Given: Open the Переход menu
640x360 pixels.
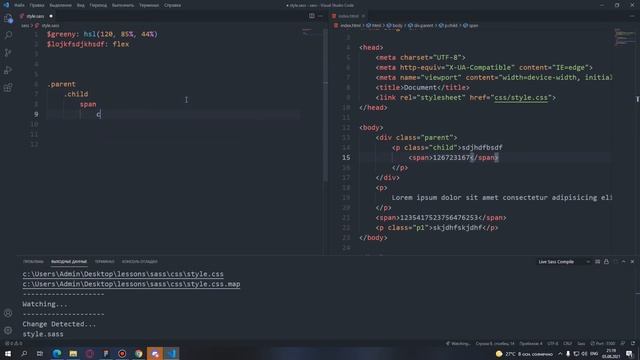Looking at the screenshot, I should point(98,5).
